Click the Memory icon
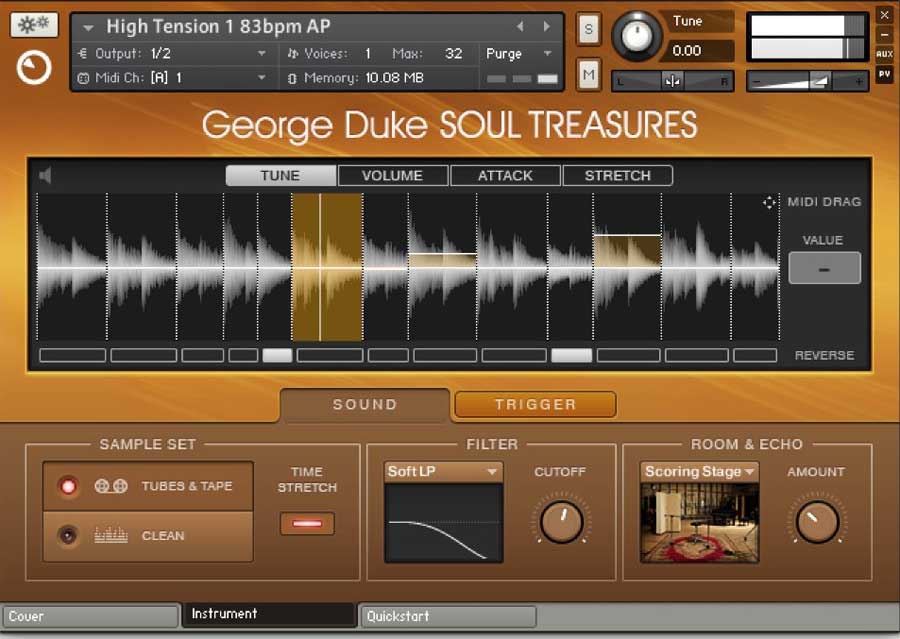The image size is (900, 639). pyautogui.click(x=292, y=78)
